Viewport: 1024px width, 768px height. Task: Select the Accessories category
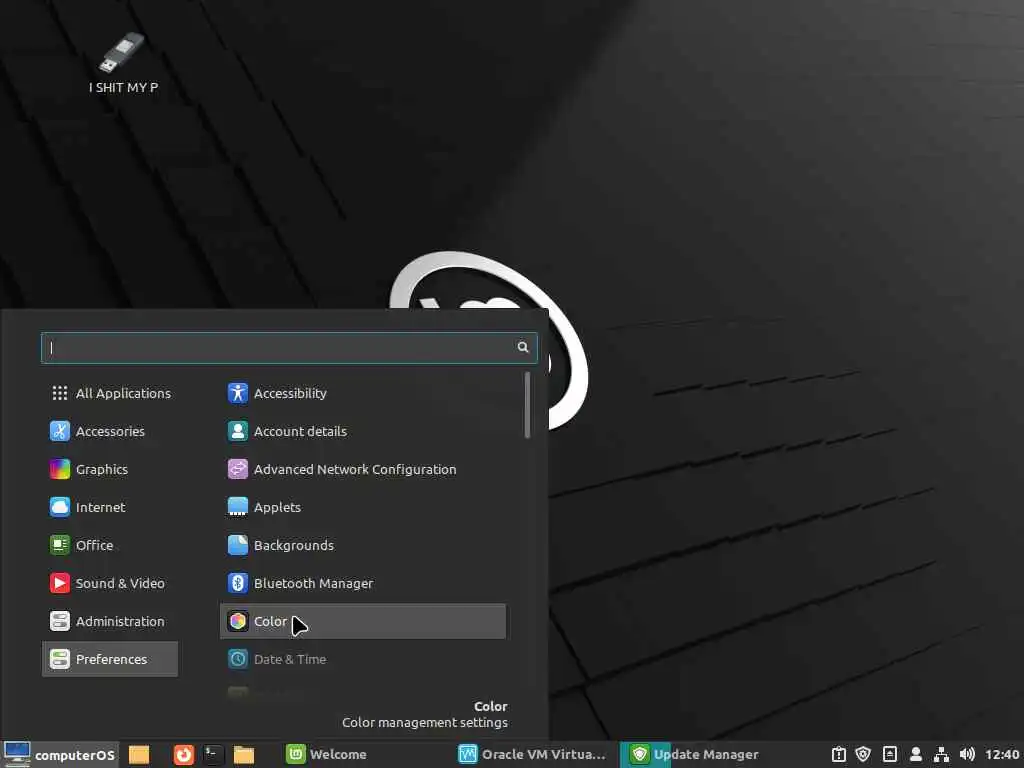point(110,431)
